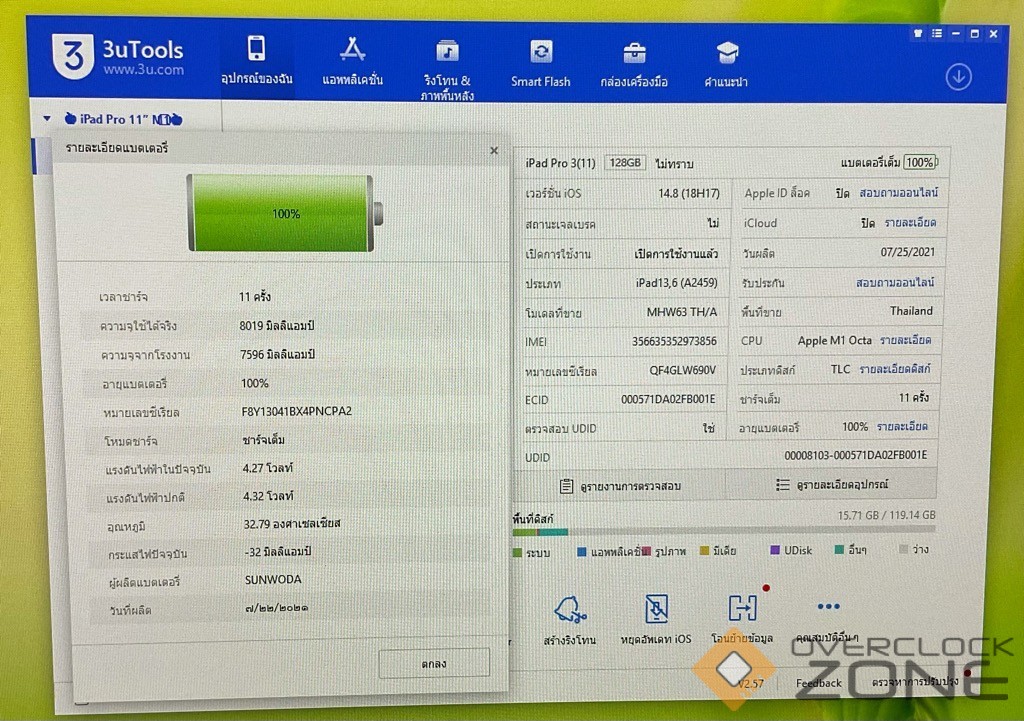Open the Tutorials graduation cap icon

tap(726, 53)
